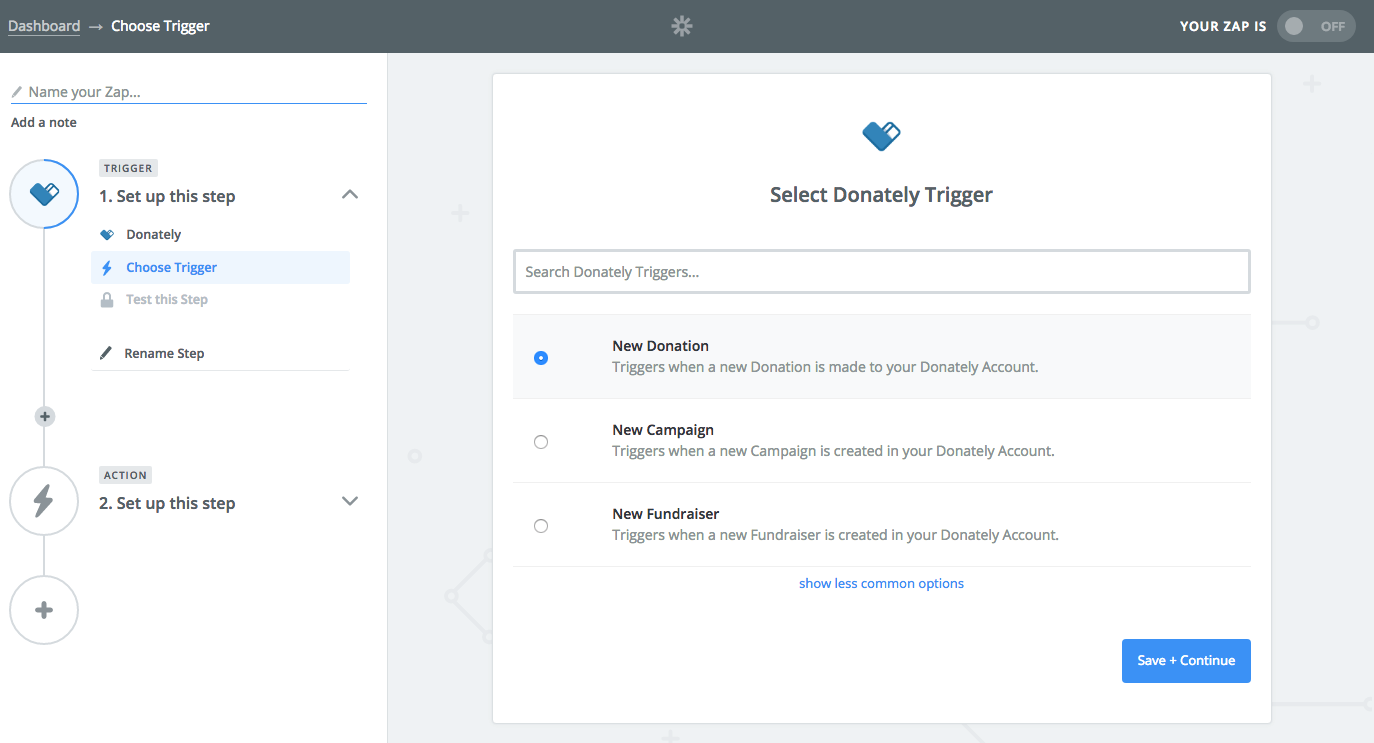Click Add a note
The image size is (1374, 743).
(44, 122)
